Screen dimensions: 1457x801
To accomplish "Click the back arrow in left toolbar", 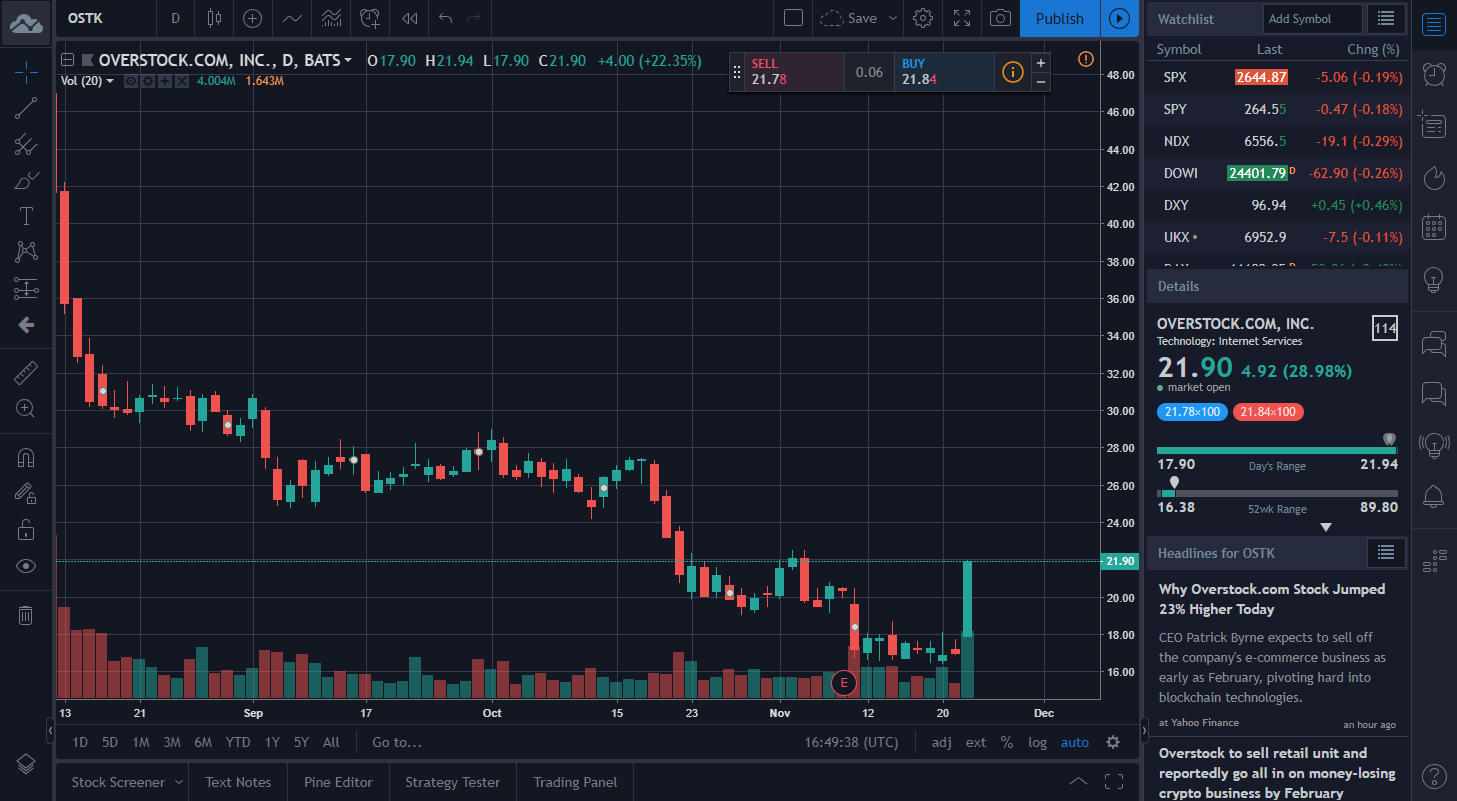I will 26,325.
